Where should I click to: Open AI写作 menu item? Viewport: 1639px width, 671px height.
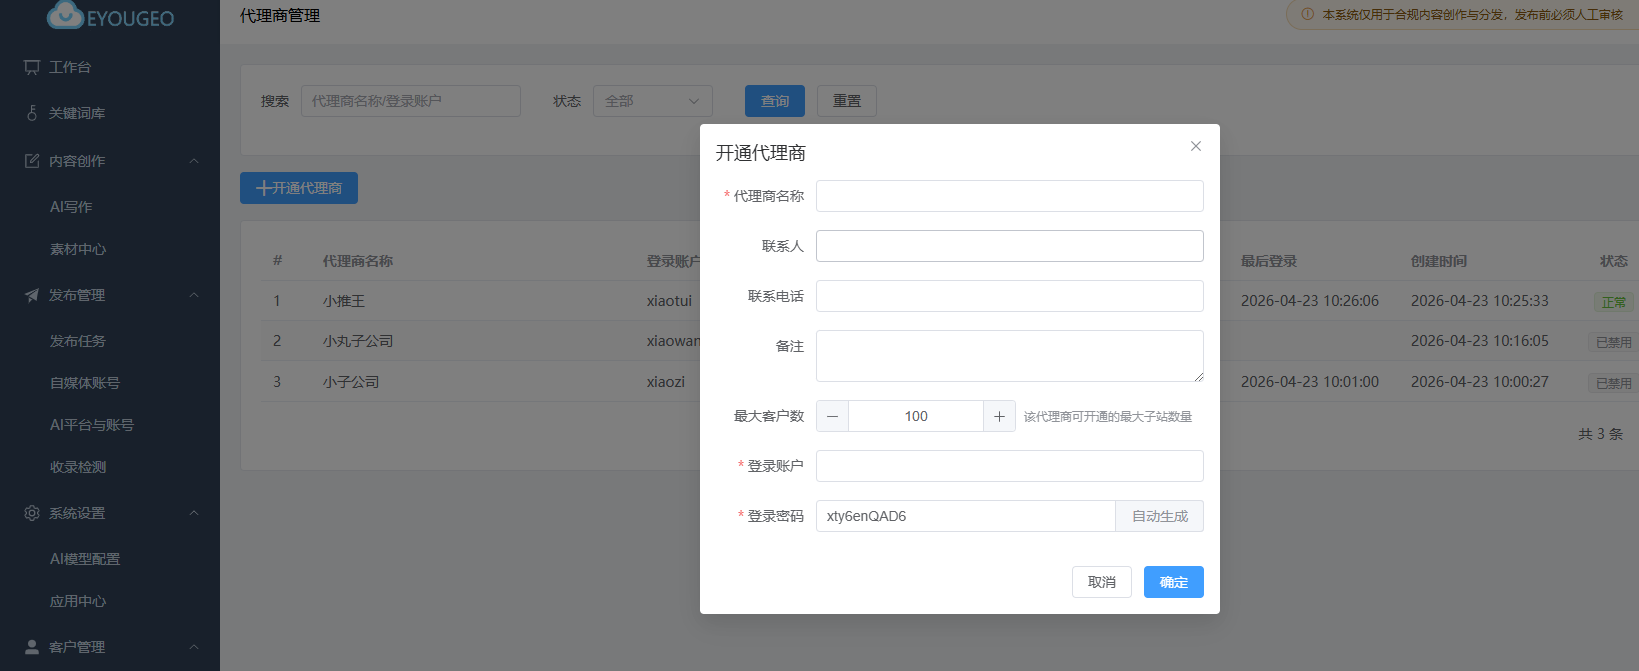71,207
